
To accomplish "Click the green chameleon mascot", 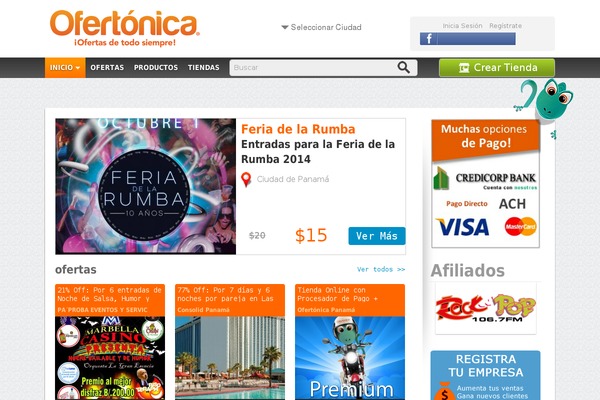I will click(545, 100).
